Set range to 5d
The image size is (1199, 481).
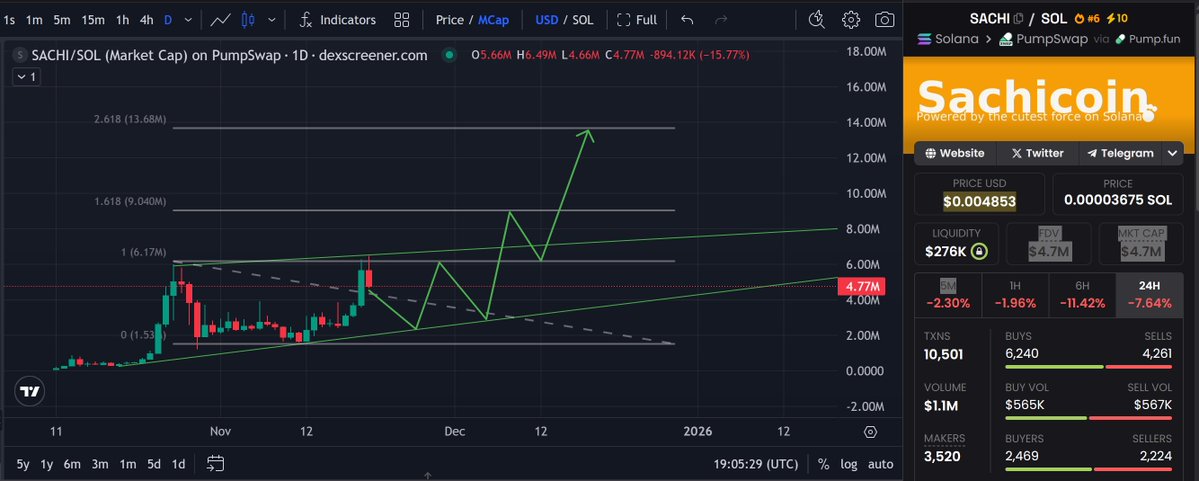[154, 463]
